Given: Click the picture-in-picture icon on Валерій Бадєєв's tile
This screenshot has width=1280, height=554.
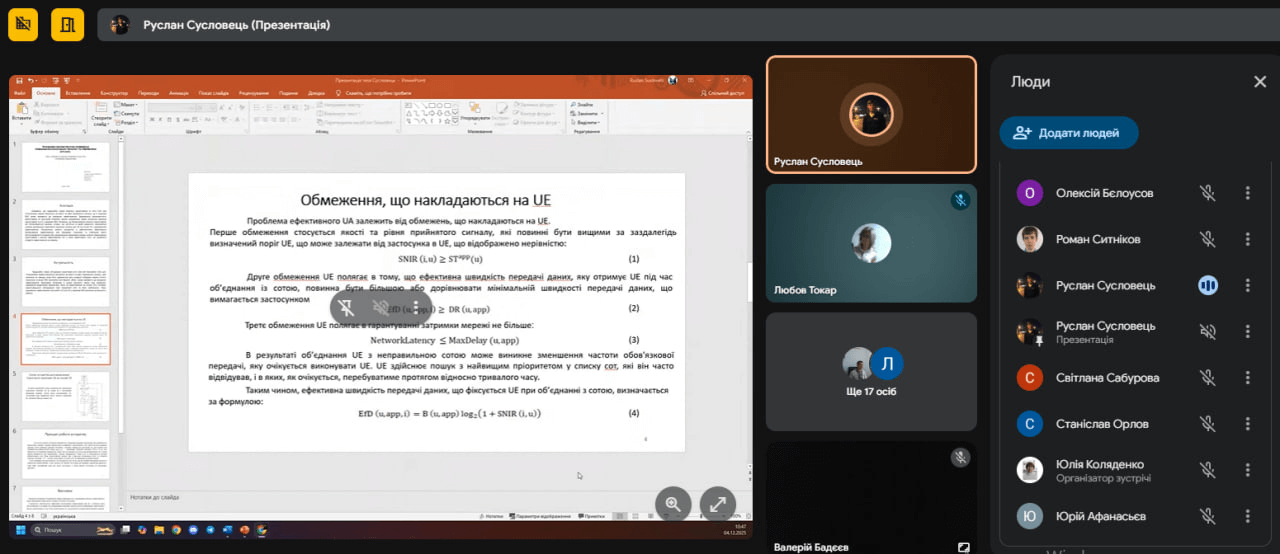Looking at the screenshot, I should tap(963, 547).
